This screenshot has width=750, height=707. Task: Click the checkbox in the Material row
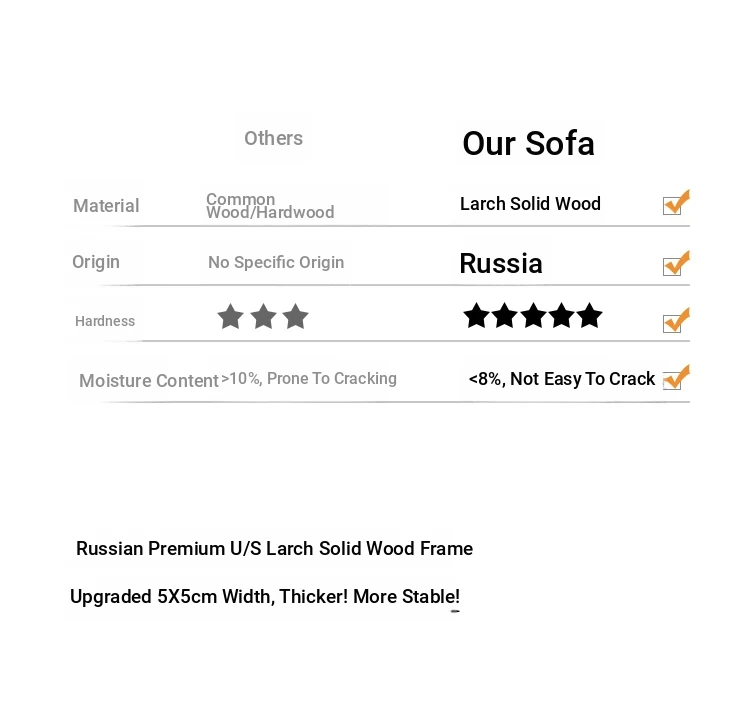672,205
